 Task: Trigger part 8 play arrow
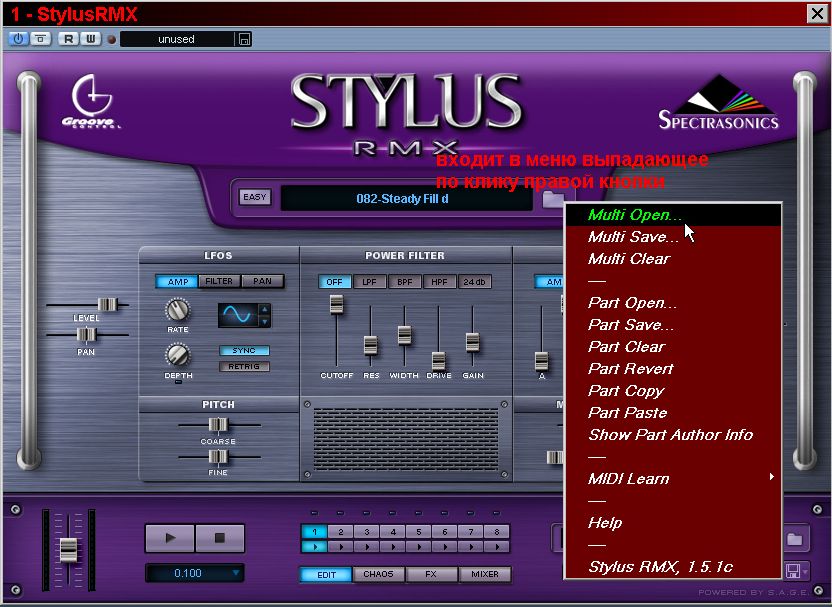point(497,546)
